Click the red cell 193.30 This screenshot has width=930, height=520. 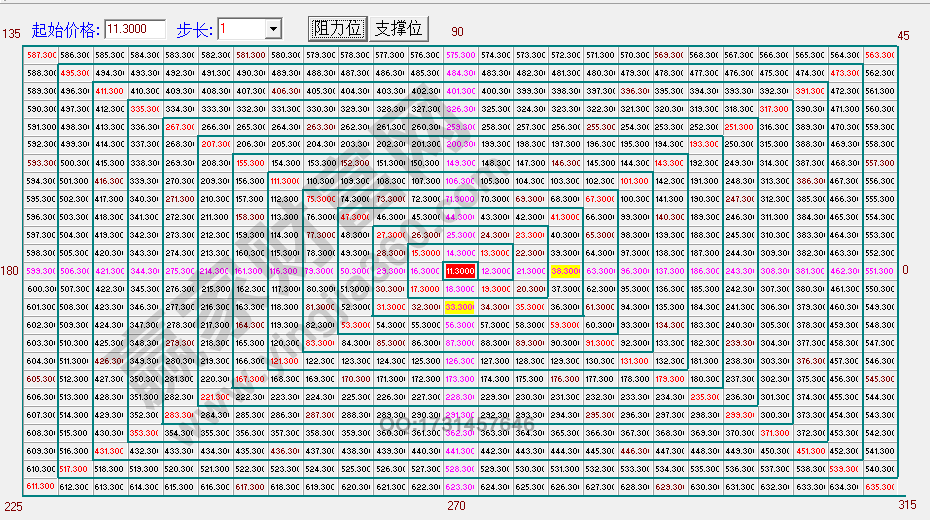click(x=705, y=144)
